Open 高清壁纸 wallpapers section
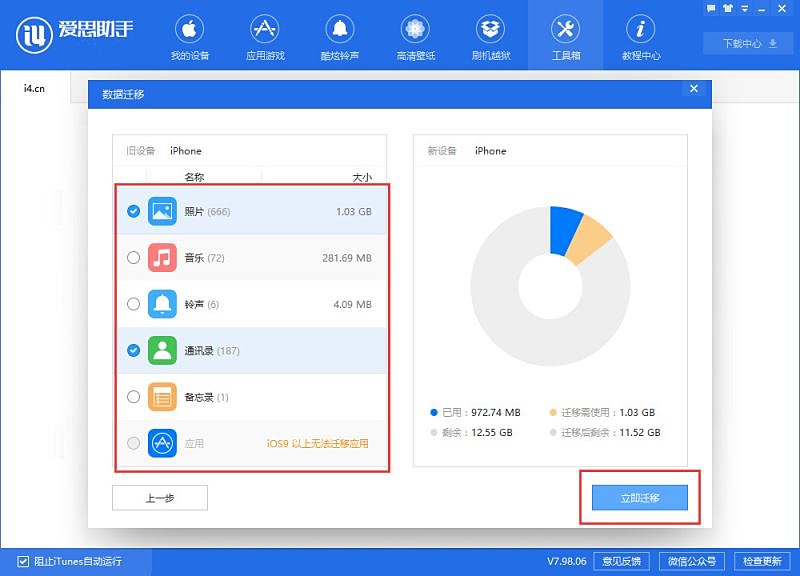Image resolution: width=800 pixels, height=576 pixels. (x=415, y=37)
